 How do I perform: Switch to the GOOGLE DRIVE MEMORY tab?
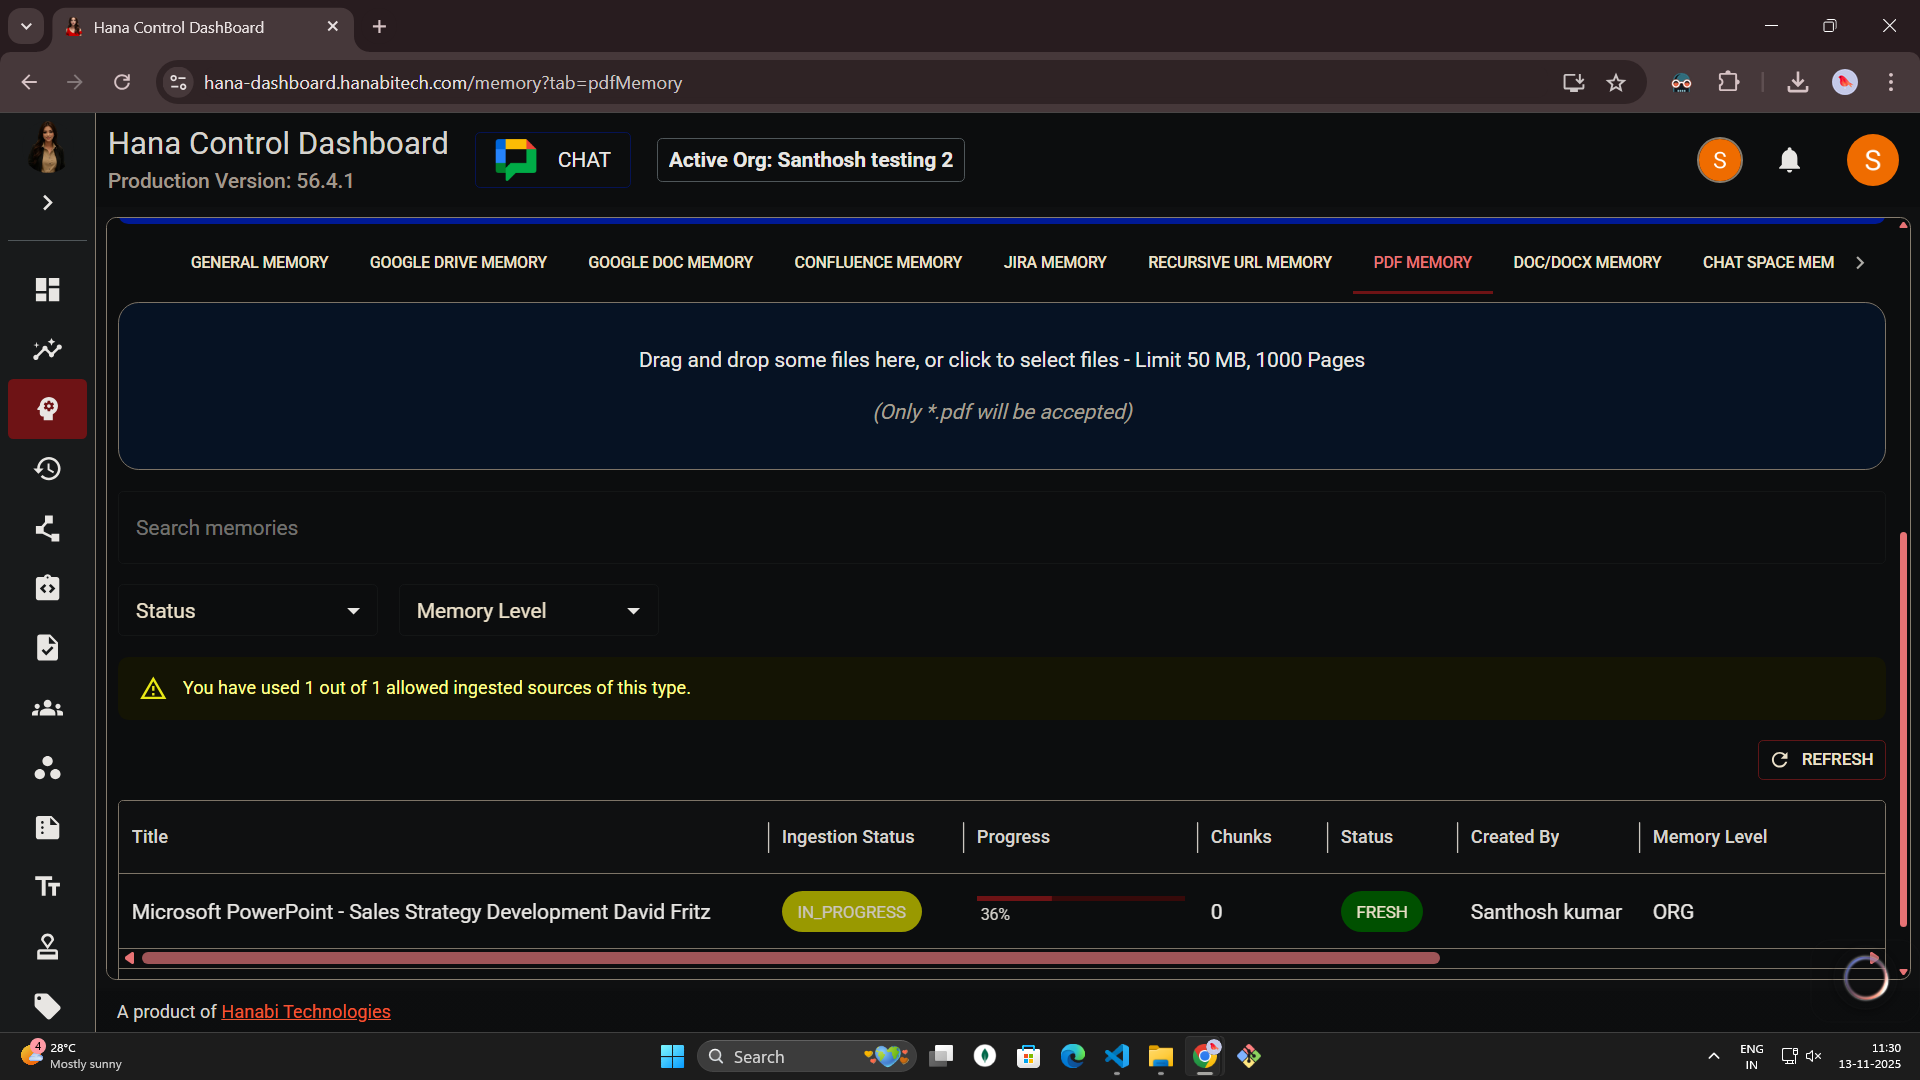coord(457,262)
